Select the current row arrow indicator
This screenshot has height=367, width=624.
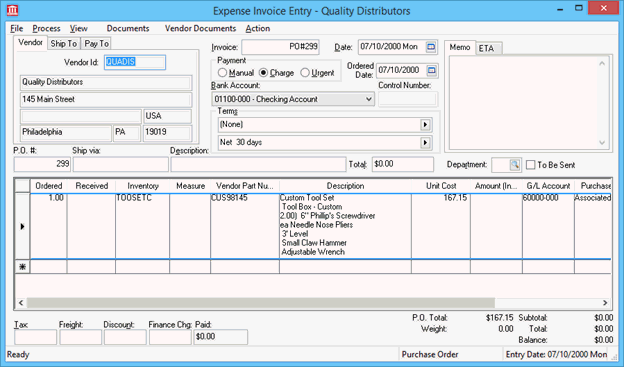tap(22, 226)
